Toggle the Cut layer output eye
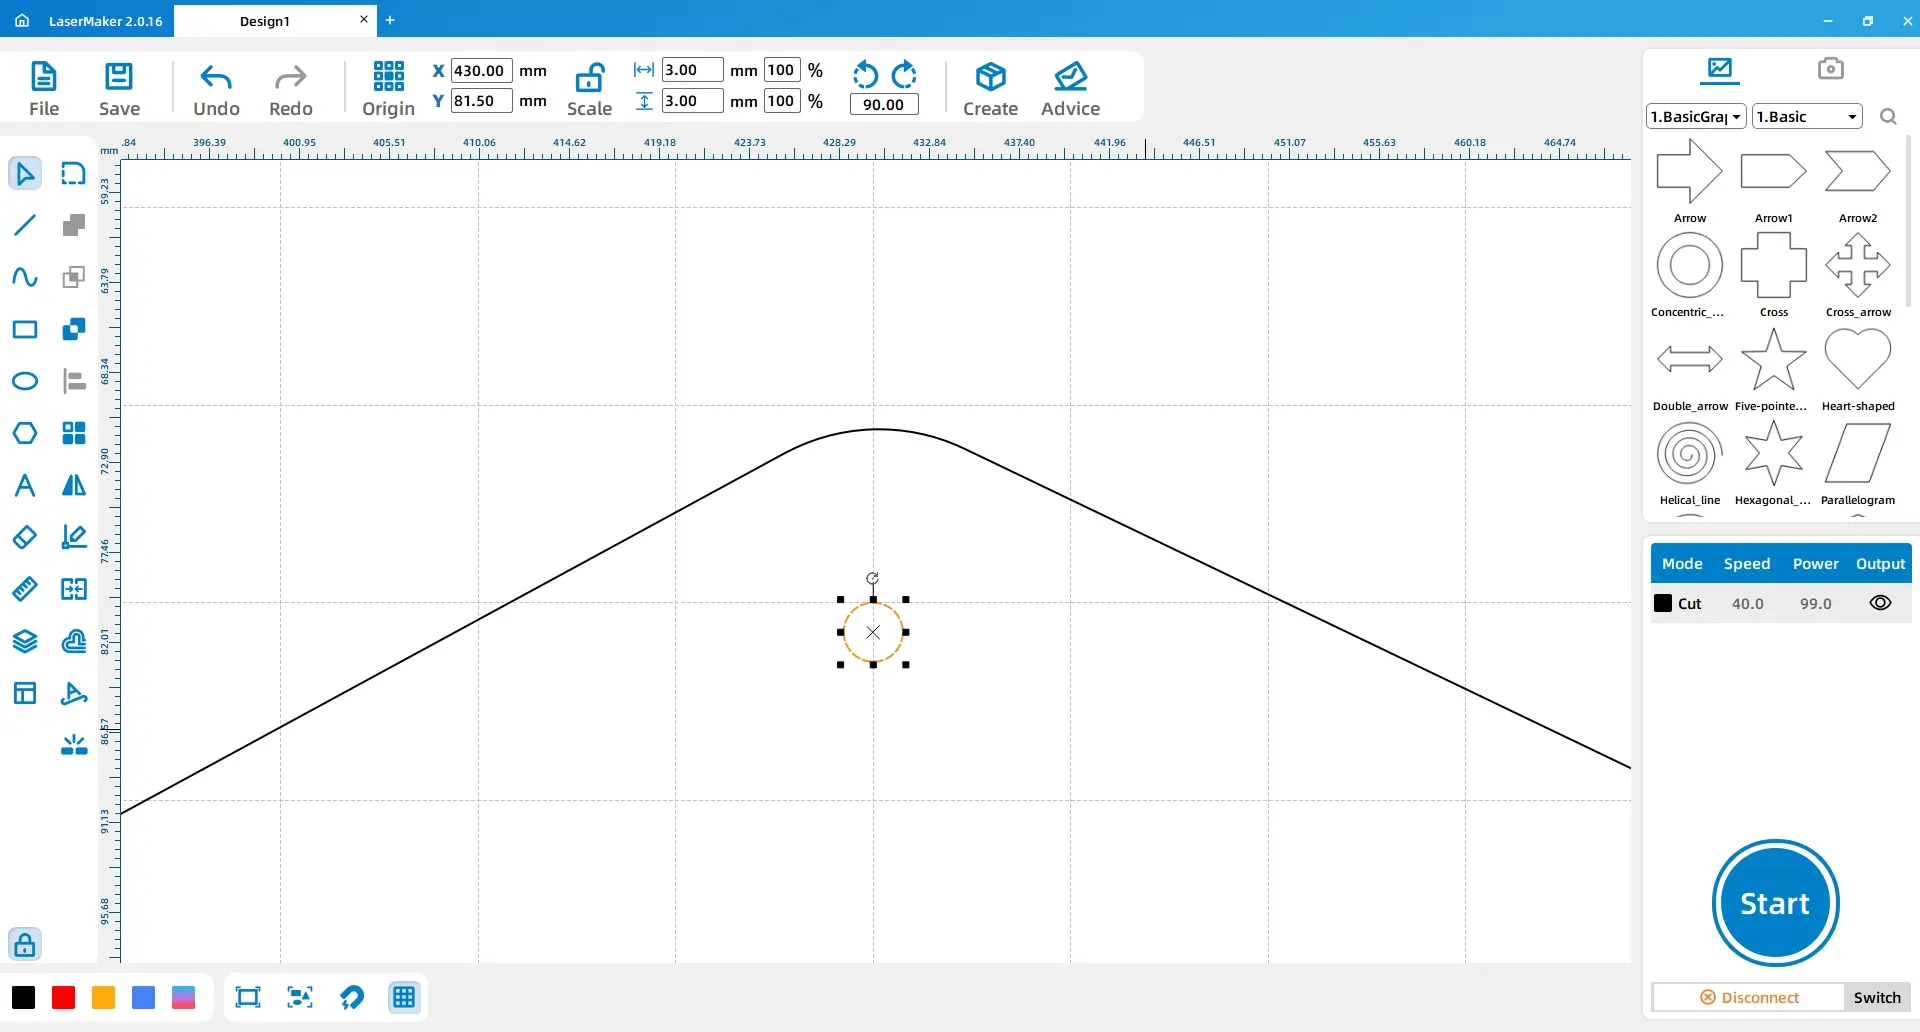Viewport: 1920px width, 1032px height. tap(1880, 603)
